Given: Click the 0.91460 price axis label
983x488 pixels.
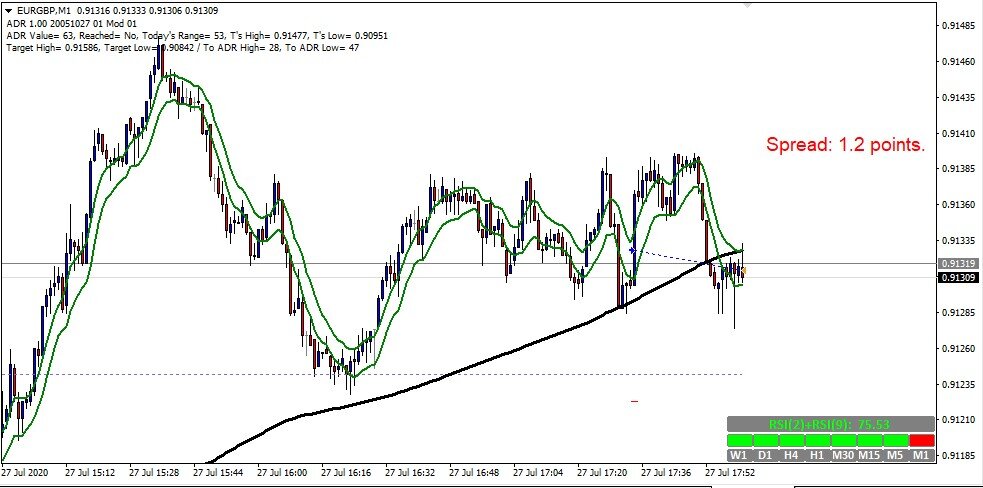Looking at the screenshot, I should coord(960,62).
